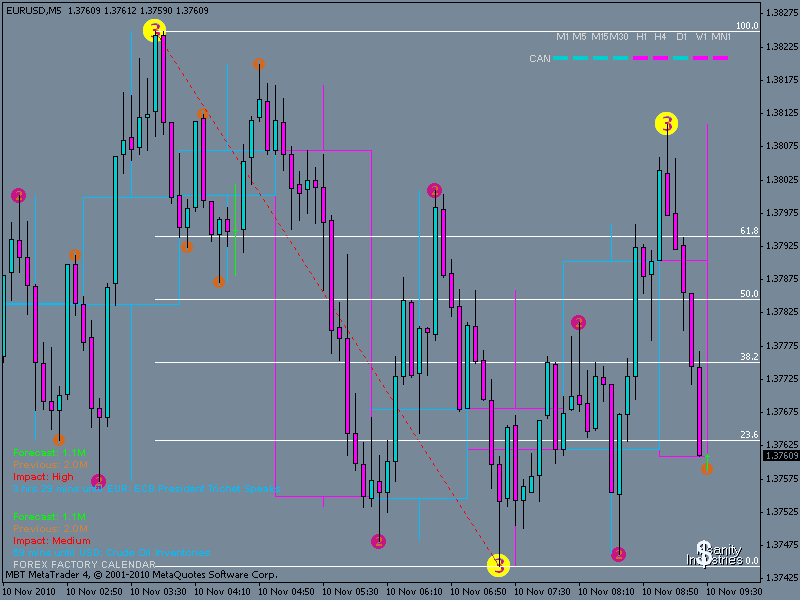
Task: Click the 1.38275 price axis label
Action: coord(781,13)
